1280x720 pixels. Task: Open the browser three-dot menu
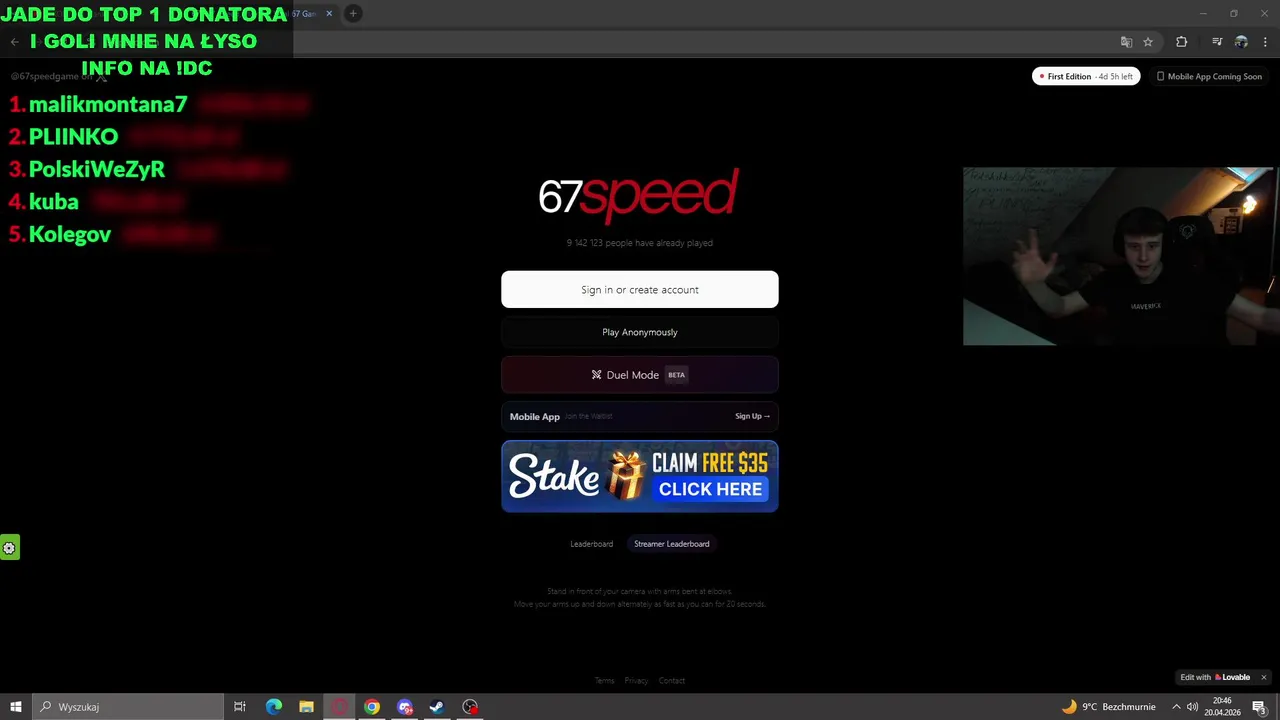coord(1265,42)
